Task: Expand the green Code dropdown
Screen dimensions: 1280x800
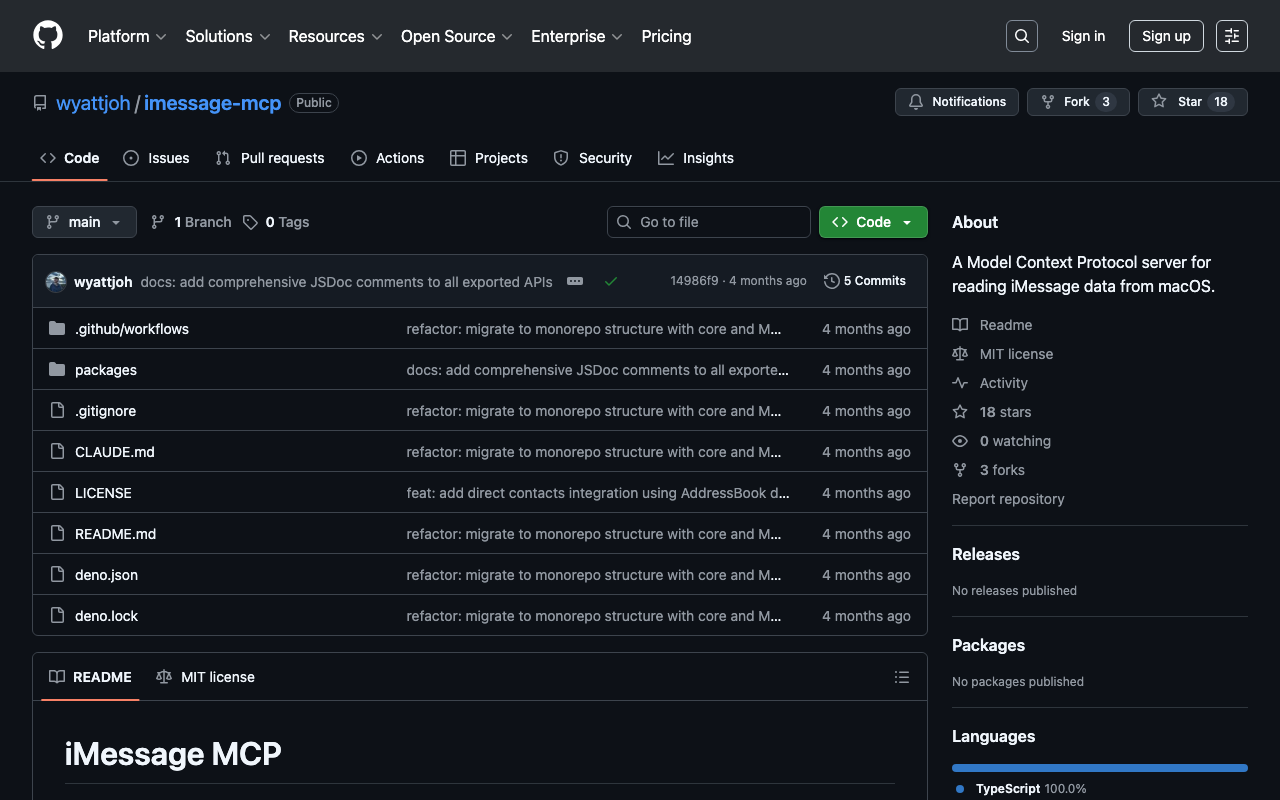Action: click(873, 222)
